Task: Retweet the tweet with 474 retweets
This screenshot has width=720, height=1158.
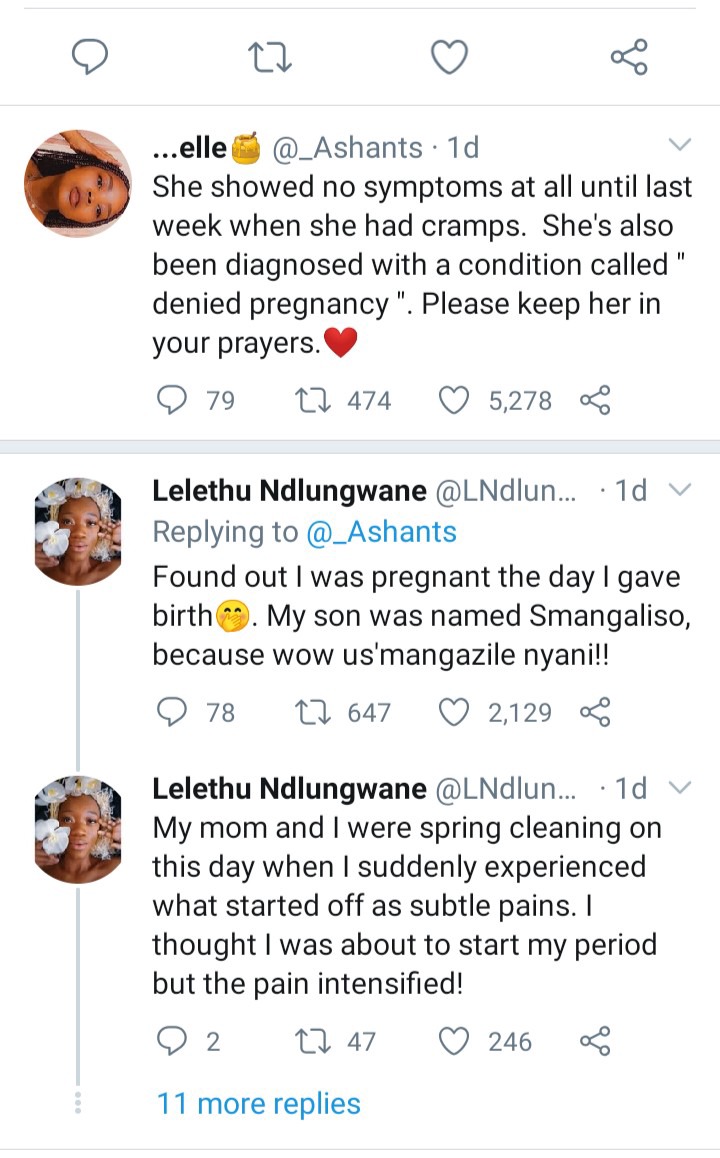Action: (307, 401)
